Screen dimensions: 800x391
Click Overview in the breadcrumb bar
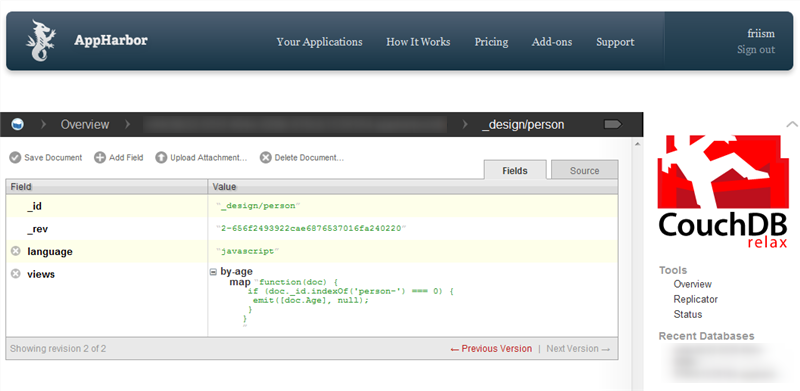(x=85, y=125)
